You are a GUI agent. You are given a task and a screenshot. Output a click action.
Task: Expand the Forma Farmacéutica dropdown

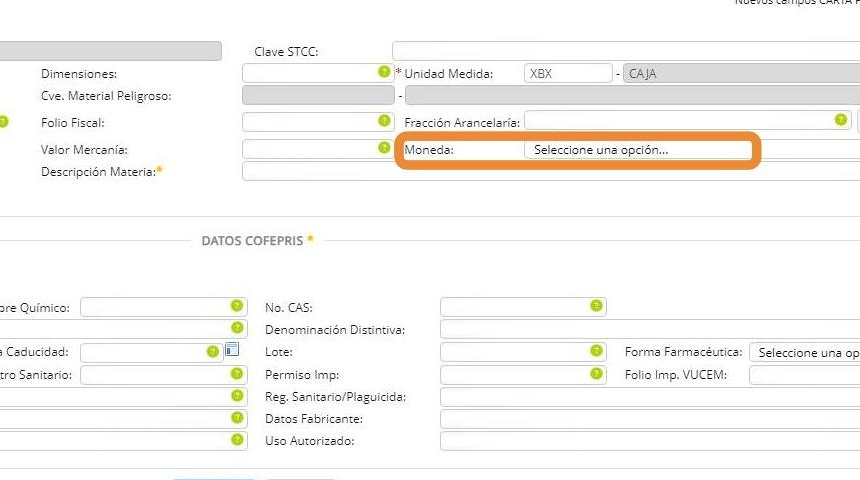point(804,353)
